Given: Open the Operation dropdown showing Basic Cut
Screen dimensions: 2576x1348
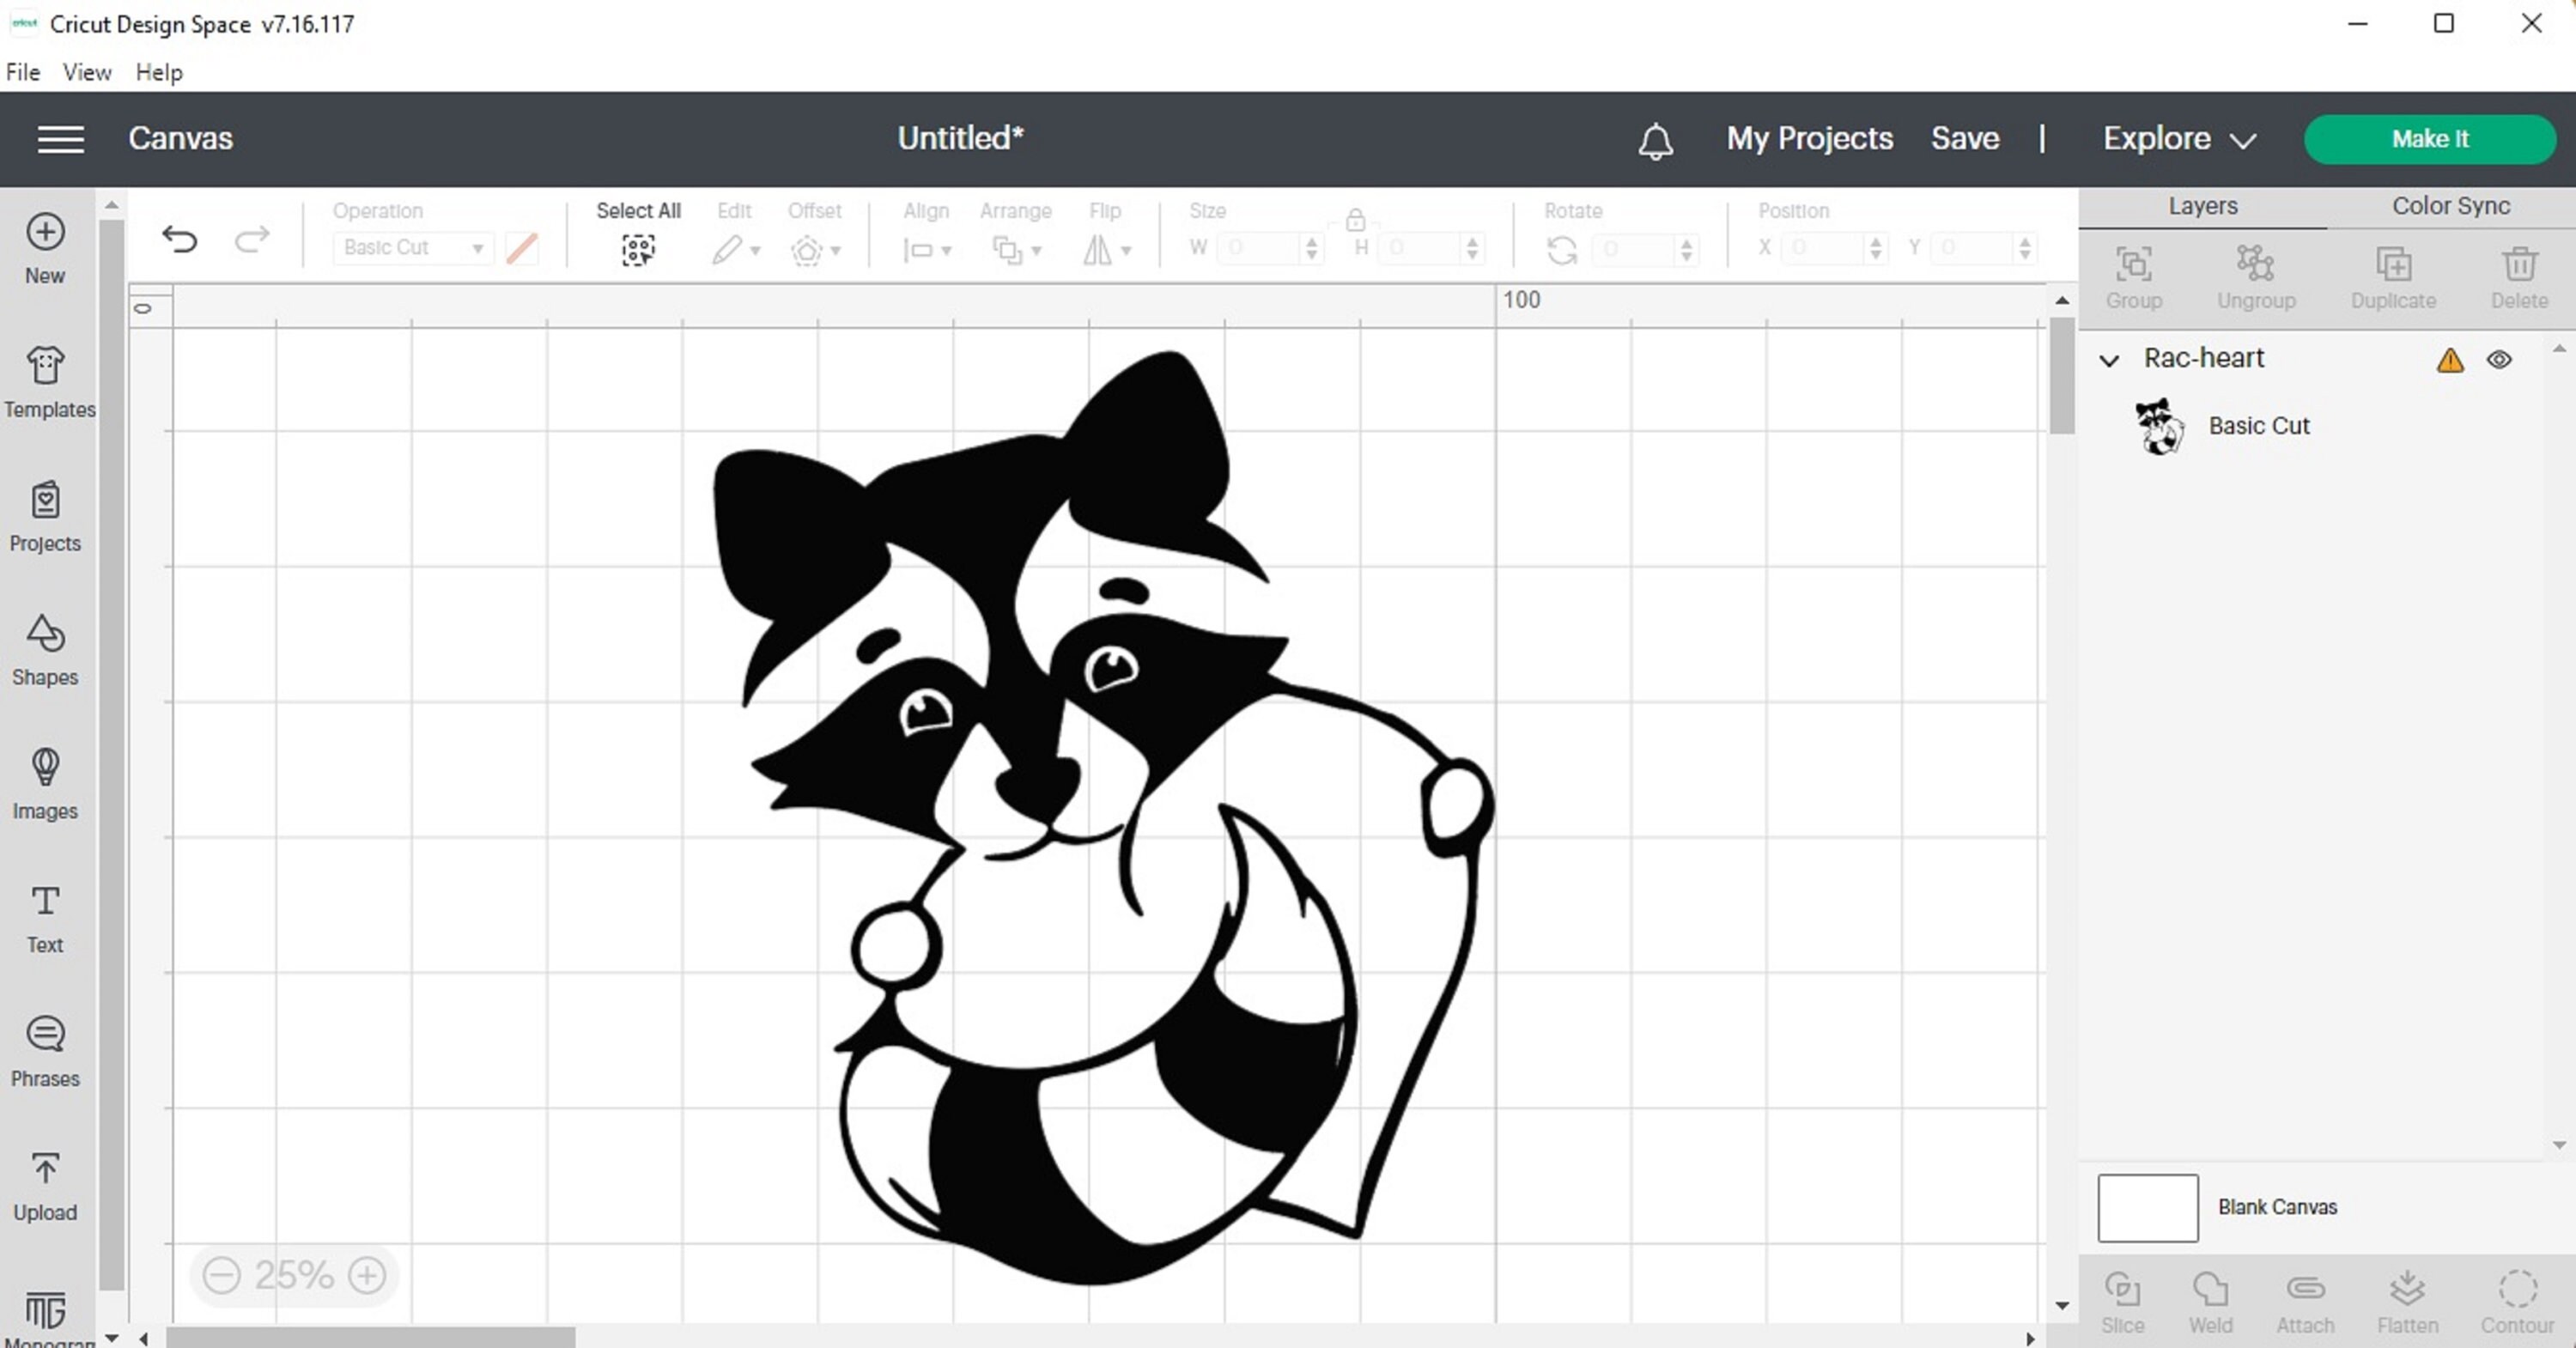Looking at the screenshot, I should [x=411, y=247].
